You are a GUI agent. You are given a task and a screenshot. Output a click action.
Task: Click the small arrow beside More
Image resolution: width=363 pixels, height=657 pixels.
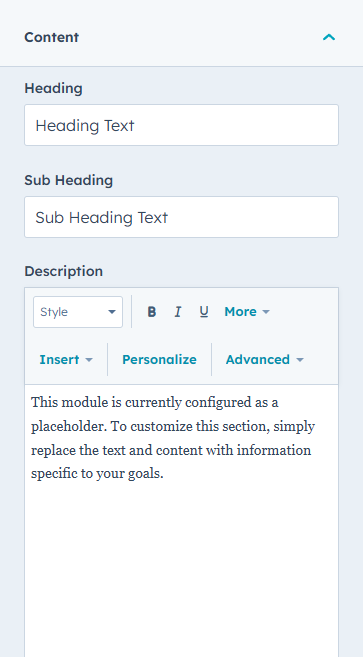pyautogui.click(x=266, y=312)
